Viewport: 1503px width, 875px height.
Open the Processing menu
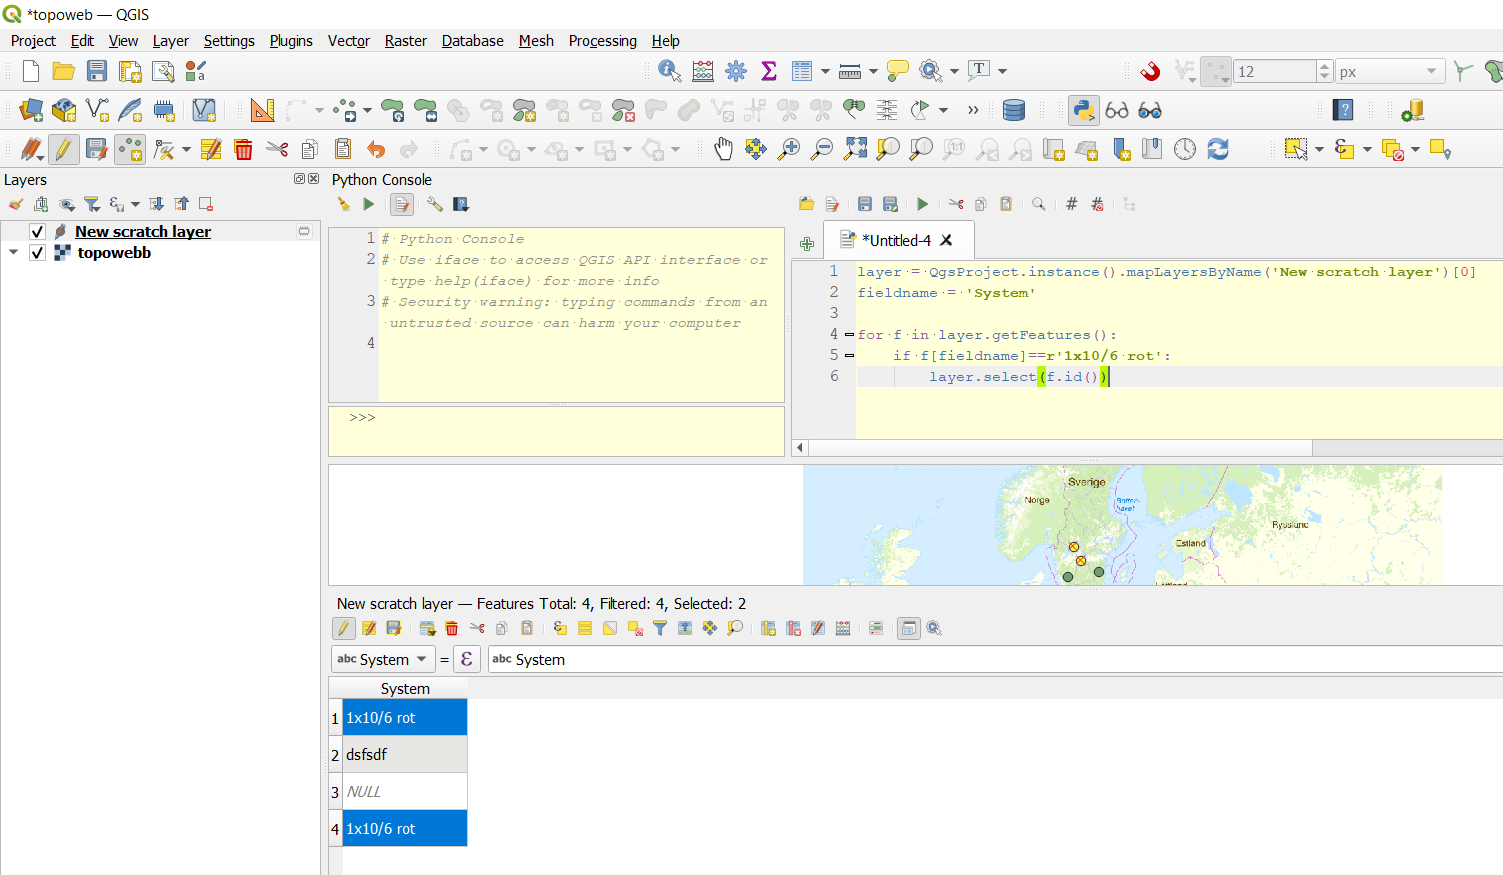click(x=603, y=41)
